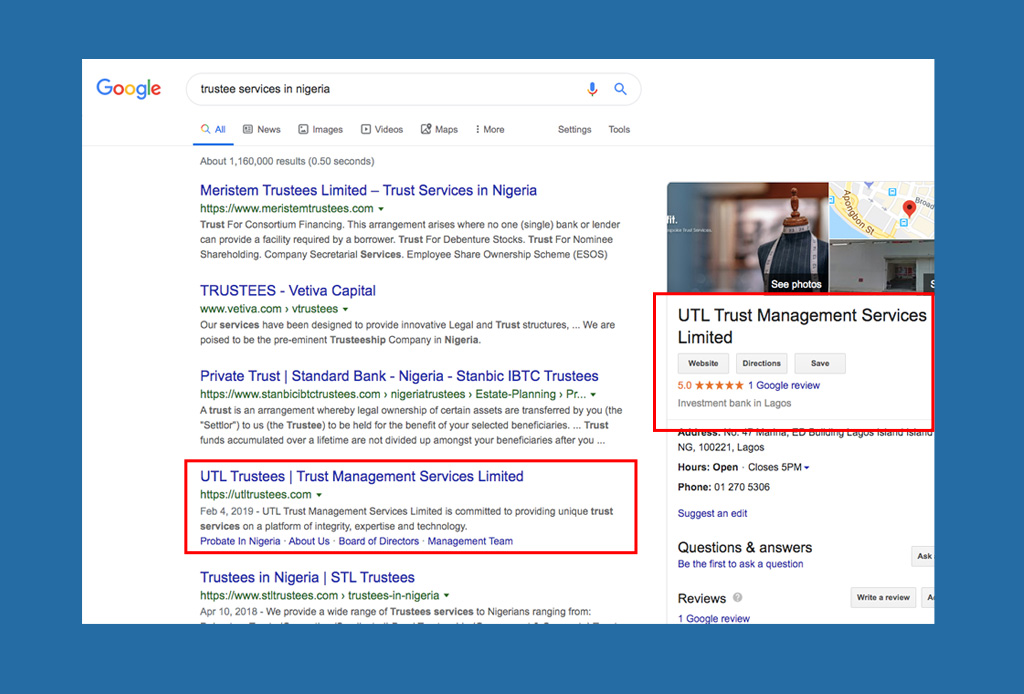Open the More search options menu
Viewport: 1024px width, 694px height.
pyautogui.click(x=490, y=129)
